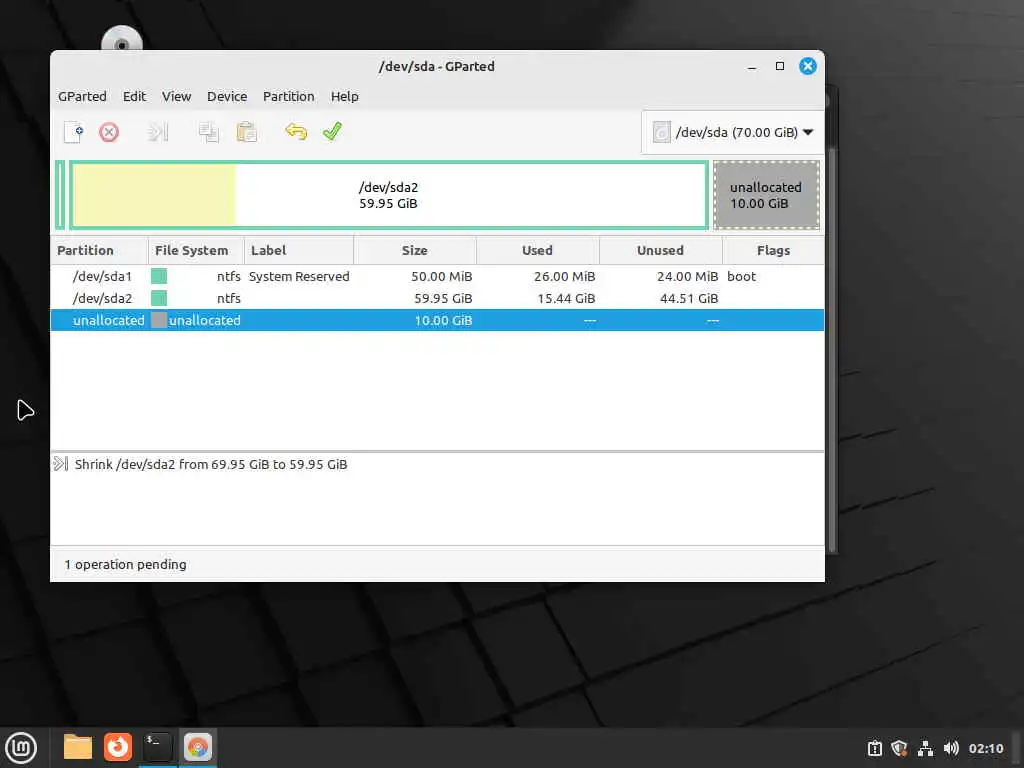Viewport: 1024px width, 768px height.
Task: Select the /dev/sda2 partition row
Action: (x=437, y=298)
